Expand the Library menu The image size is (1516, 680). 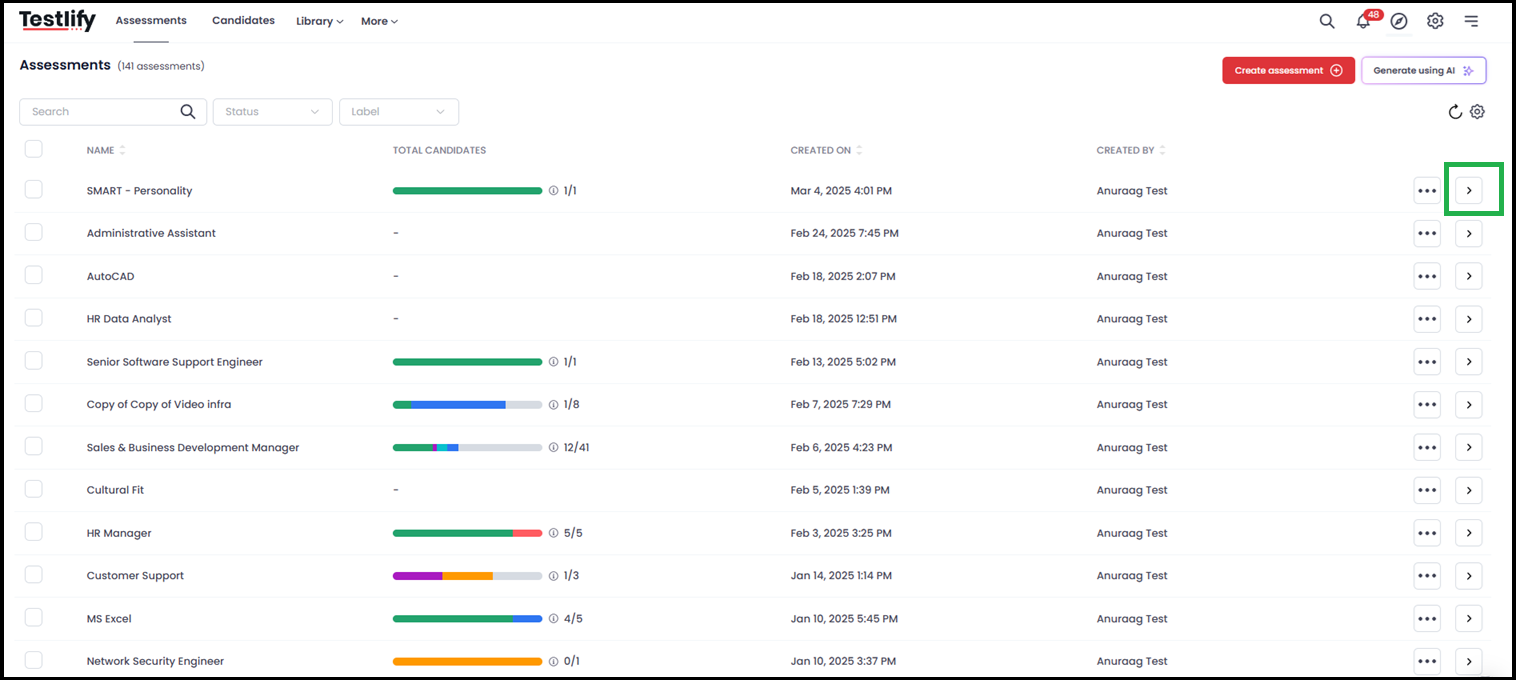pyautogui.click(x=319, y=21)
